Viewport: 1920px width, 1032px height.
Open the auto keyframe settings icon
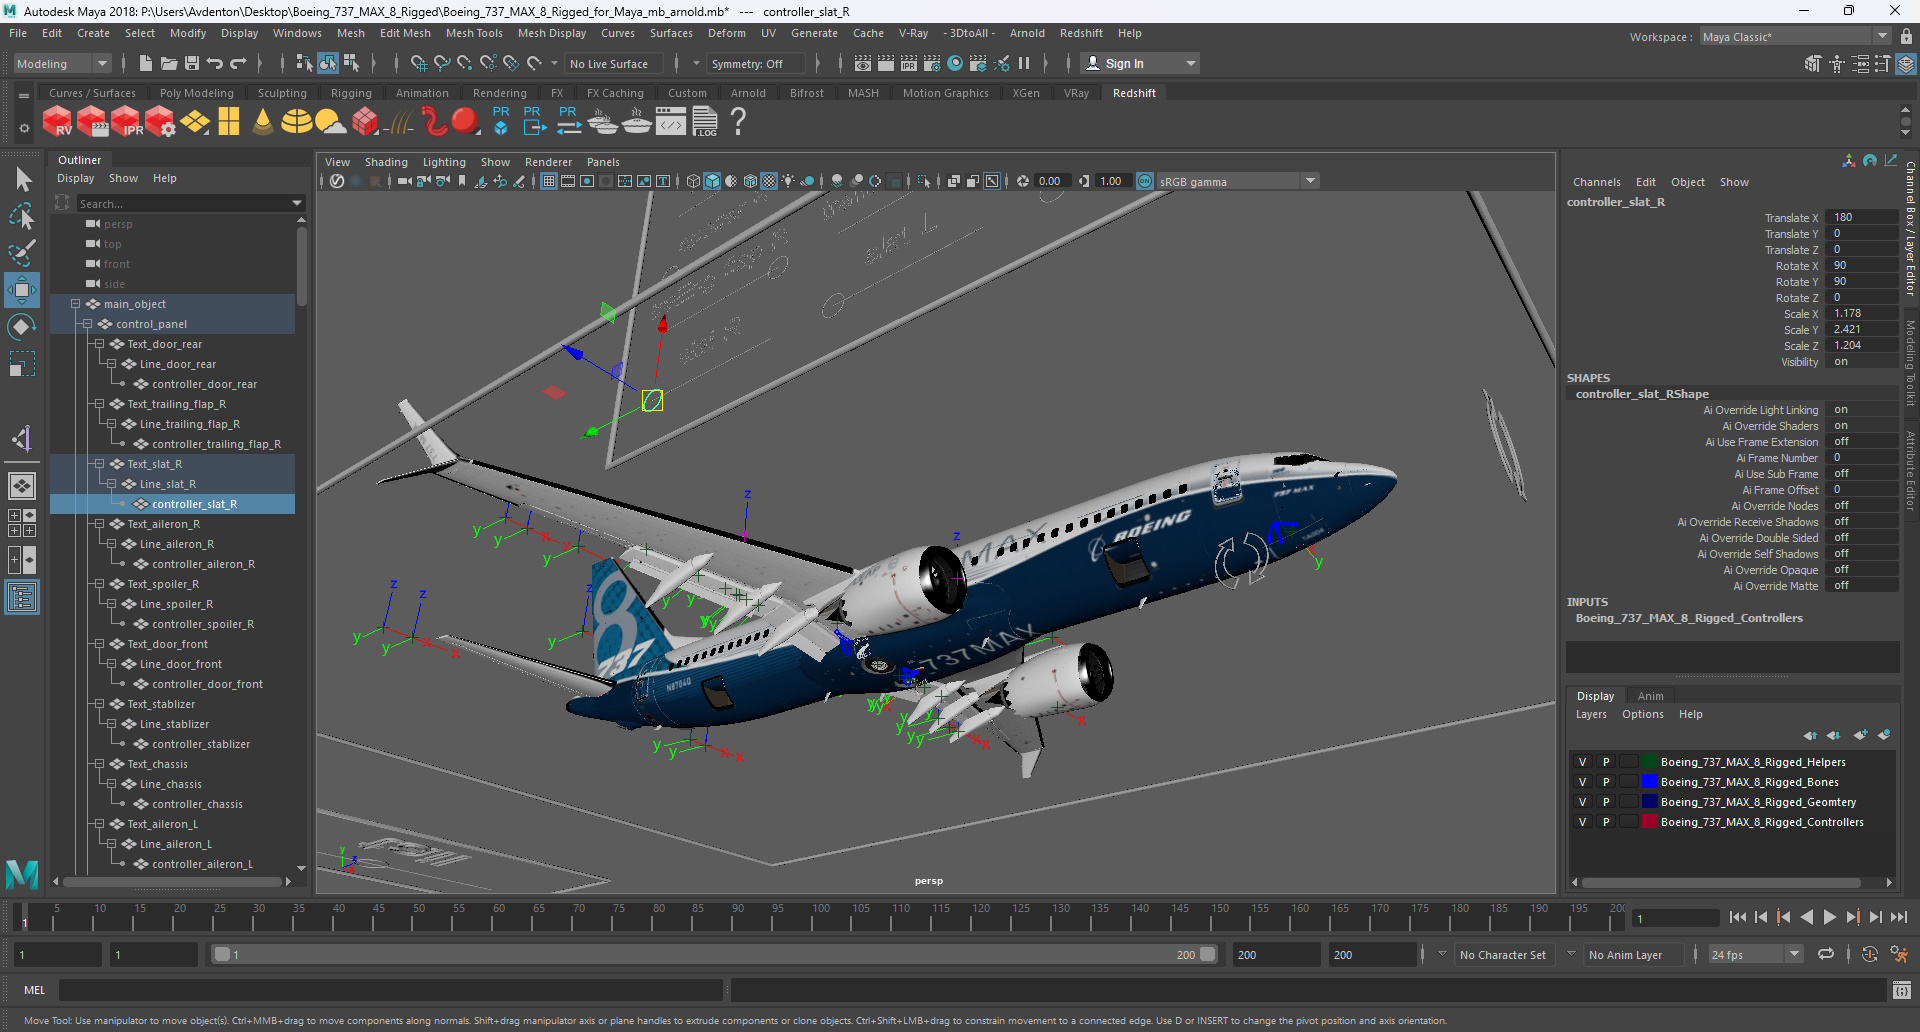[1899, 954]
